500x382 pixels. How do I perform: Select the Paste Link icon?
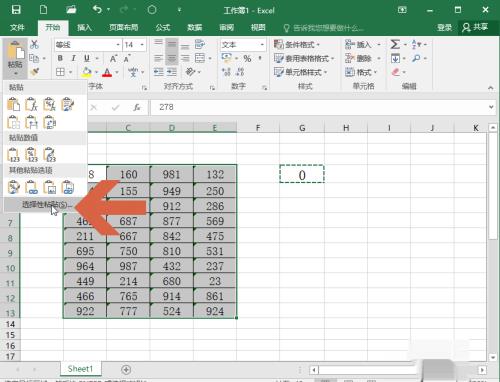click(31, 187)
